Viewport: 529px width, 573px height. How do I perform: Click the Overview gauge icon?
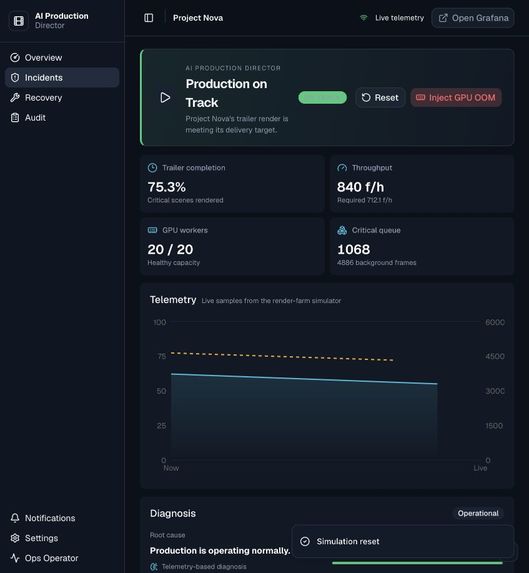15,58
